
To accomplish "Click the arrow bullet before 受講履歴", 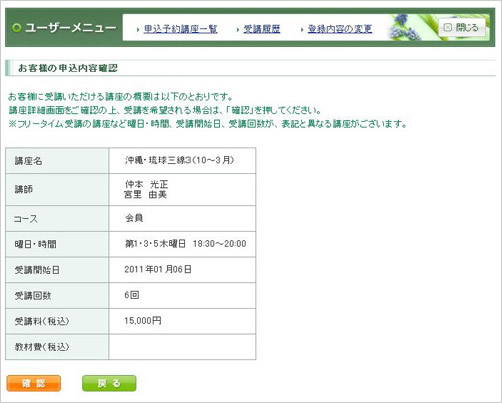I will click(x=237, y=30).
